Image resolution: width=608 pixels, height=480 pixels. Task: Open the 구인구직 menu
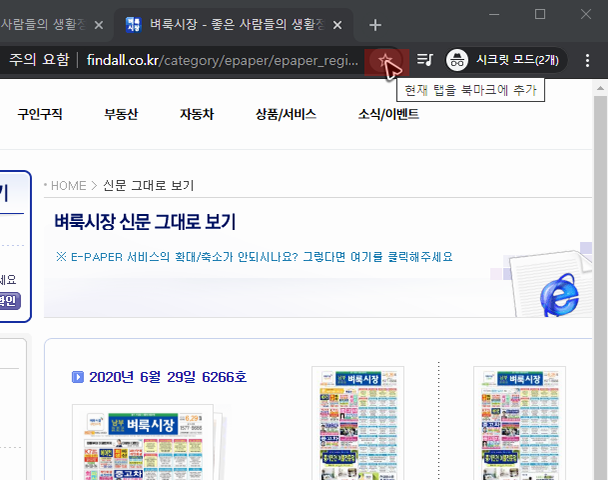[40, 114]
